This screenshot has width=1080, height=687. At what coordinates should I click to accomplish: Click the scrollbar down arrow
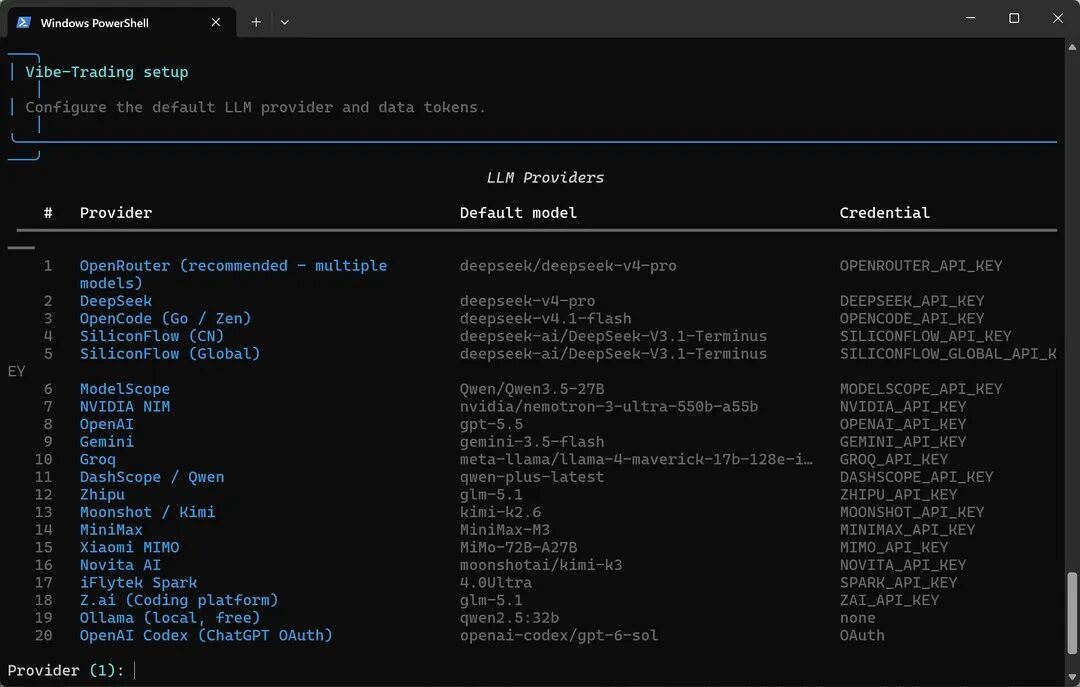click(1072, 677)
